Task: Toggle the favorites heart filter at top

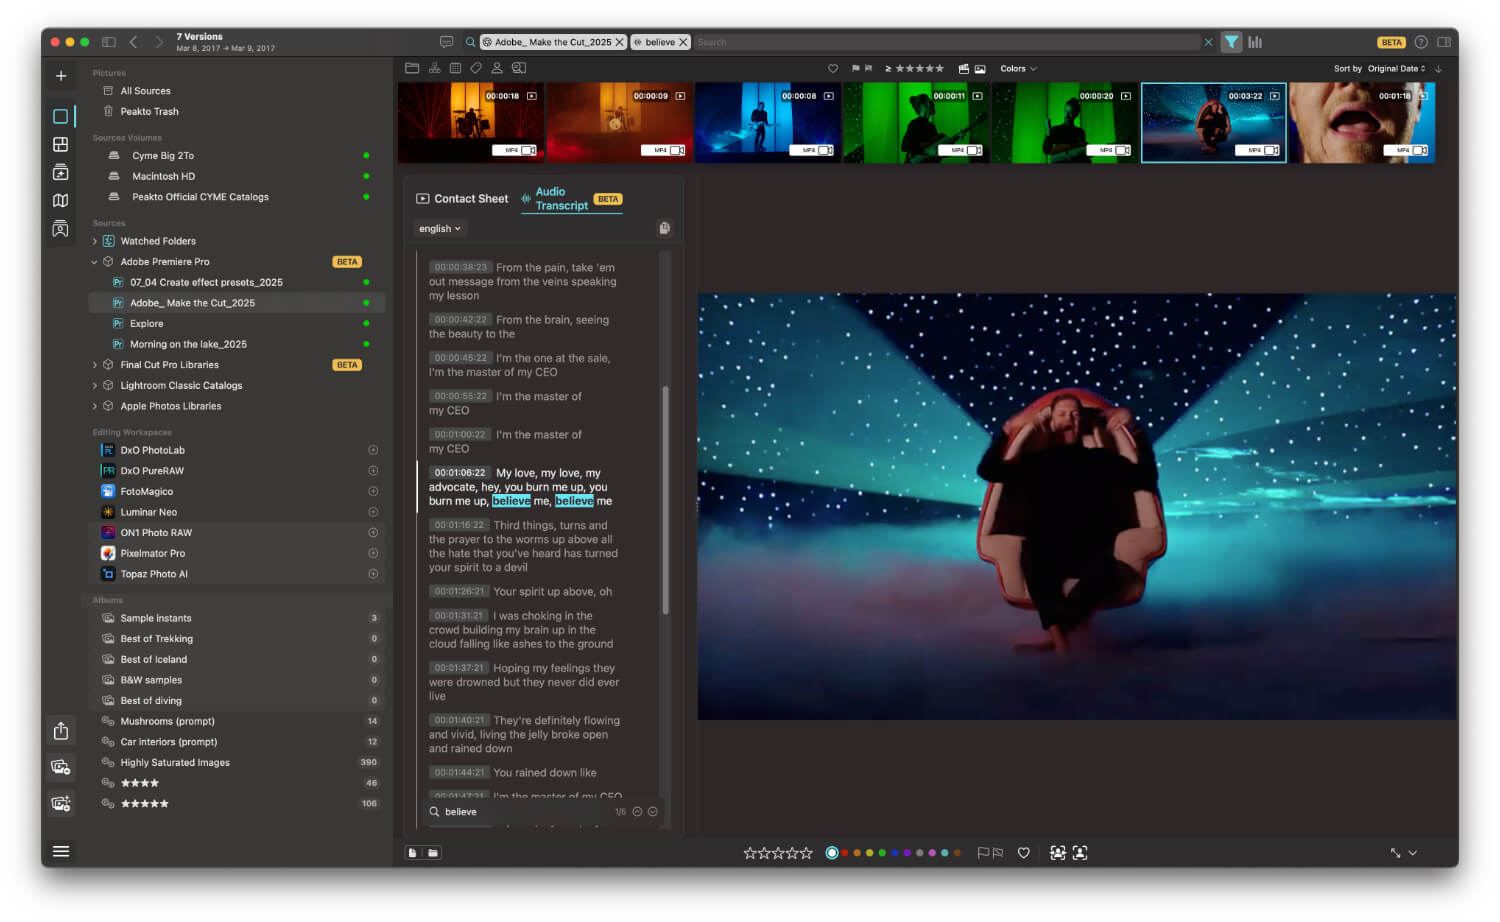Action: [832, 69]
